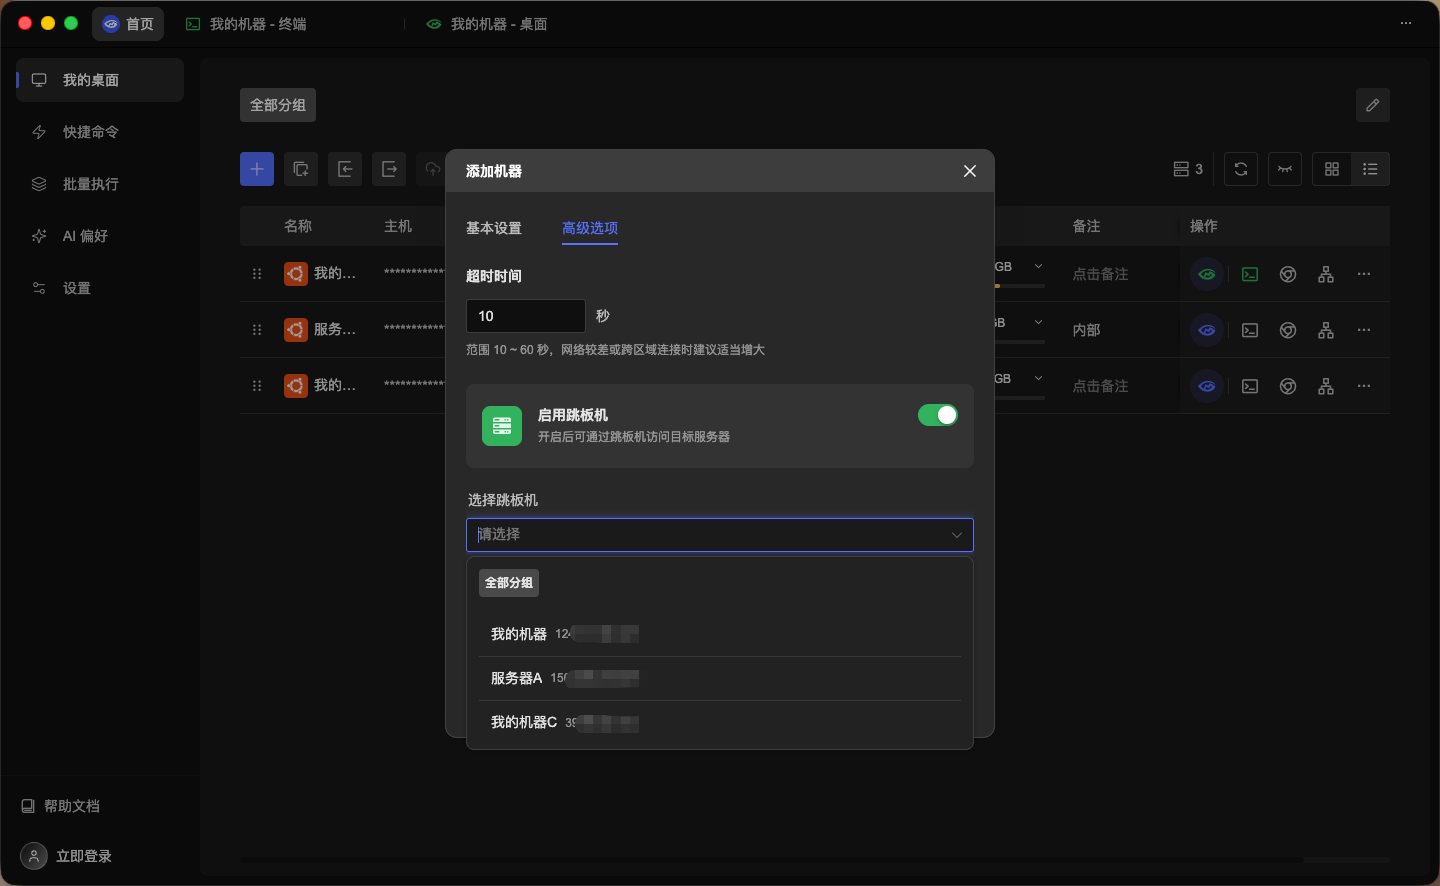Screen dimensions: 1440x886
Task: Select 服务器A from jump host list
Action: point(720,678)
